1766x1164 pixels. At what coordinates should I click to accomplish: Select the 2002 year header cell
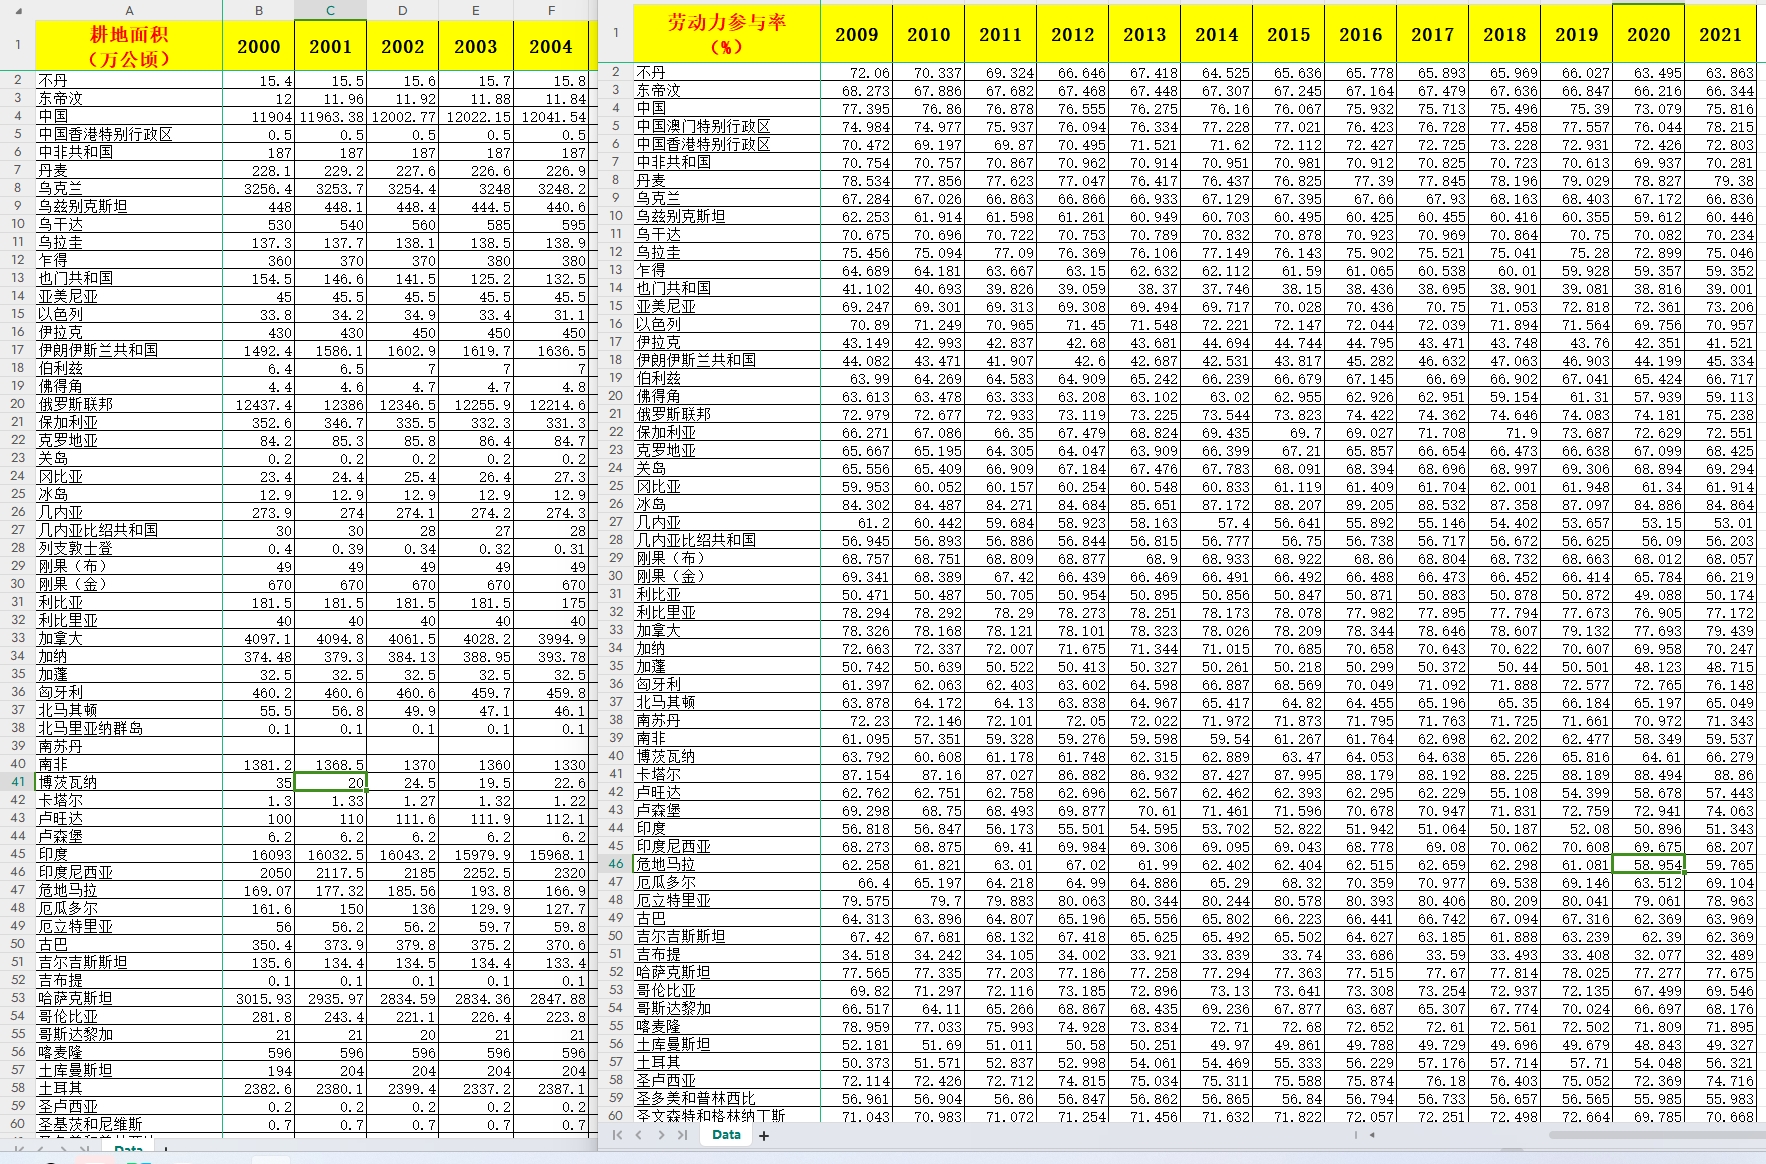click(x=403, y=46)
